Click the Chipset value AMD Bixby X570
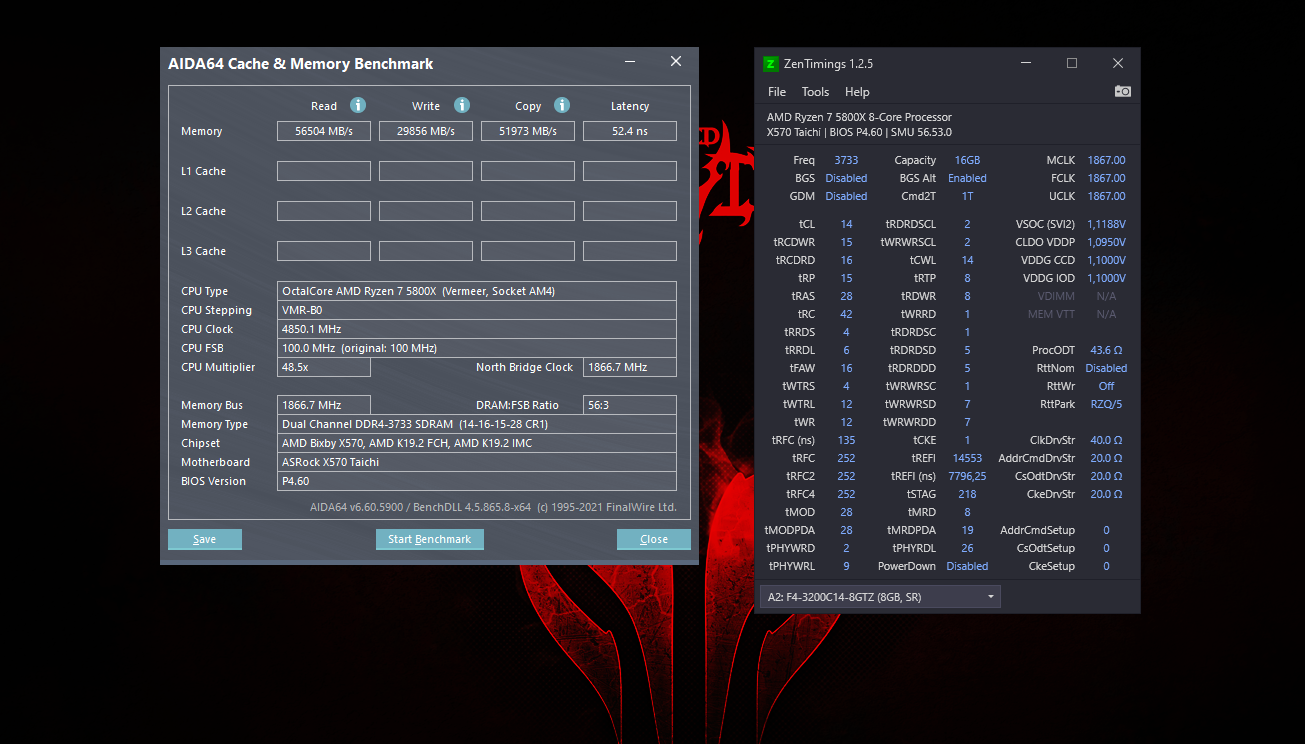 point(477,443)
